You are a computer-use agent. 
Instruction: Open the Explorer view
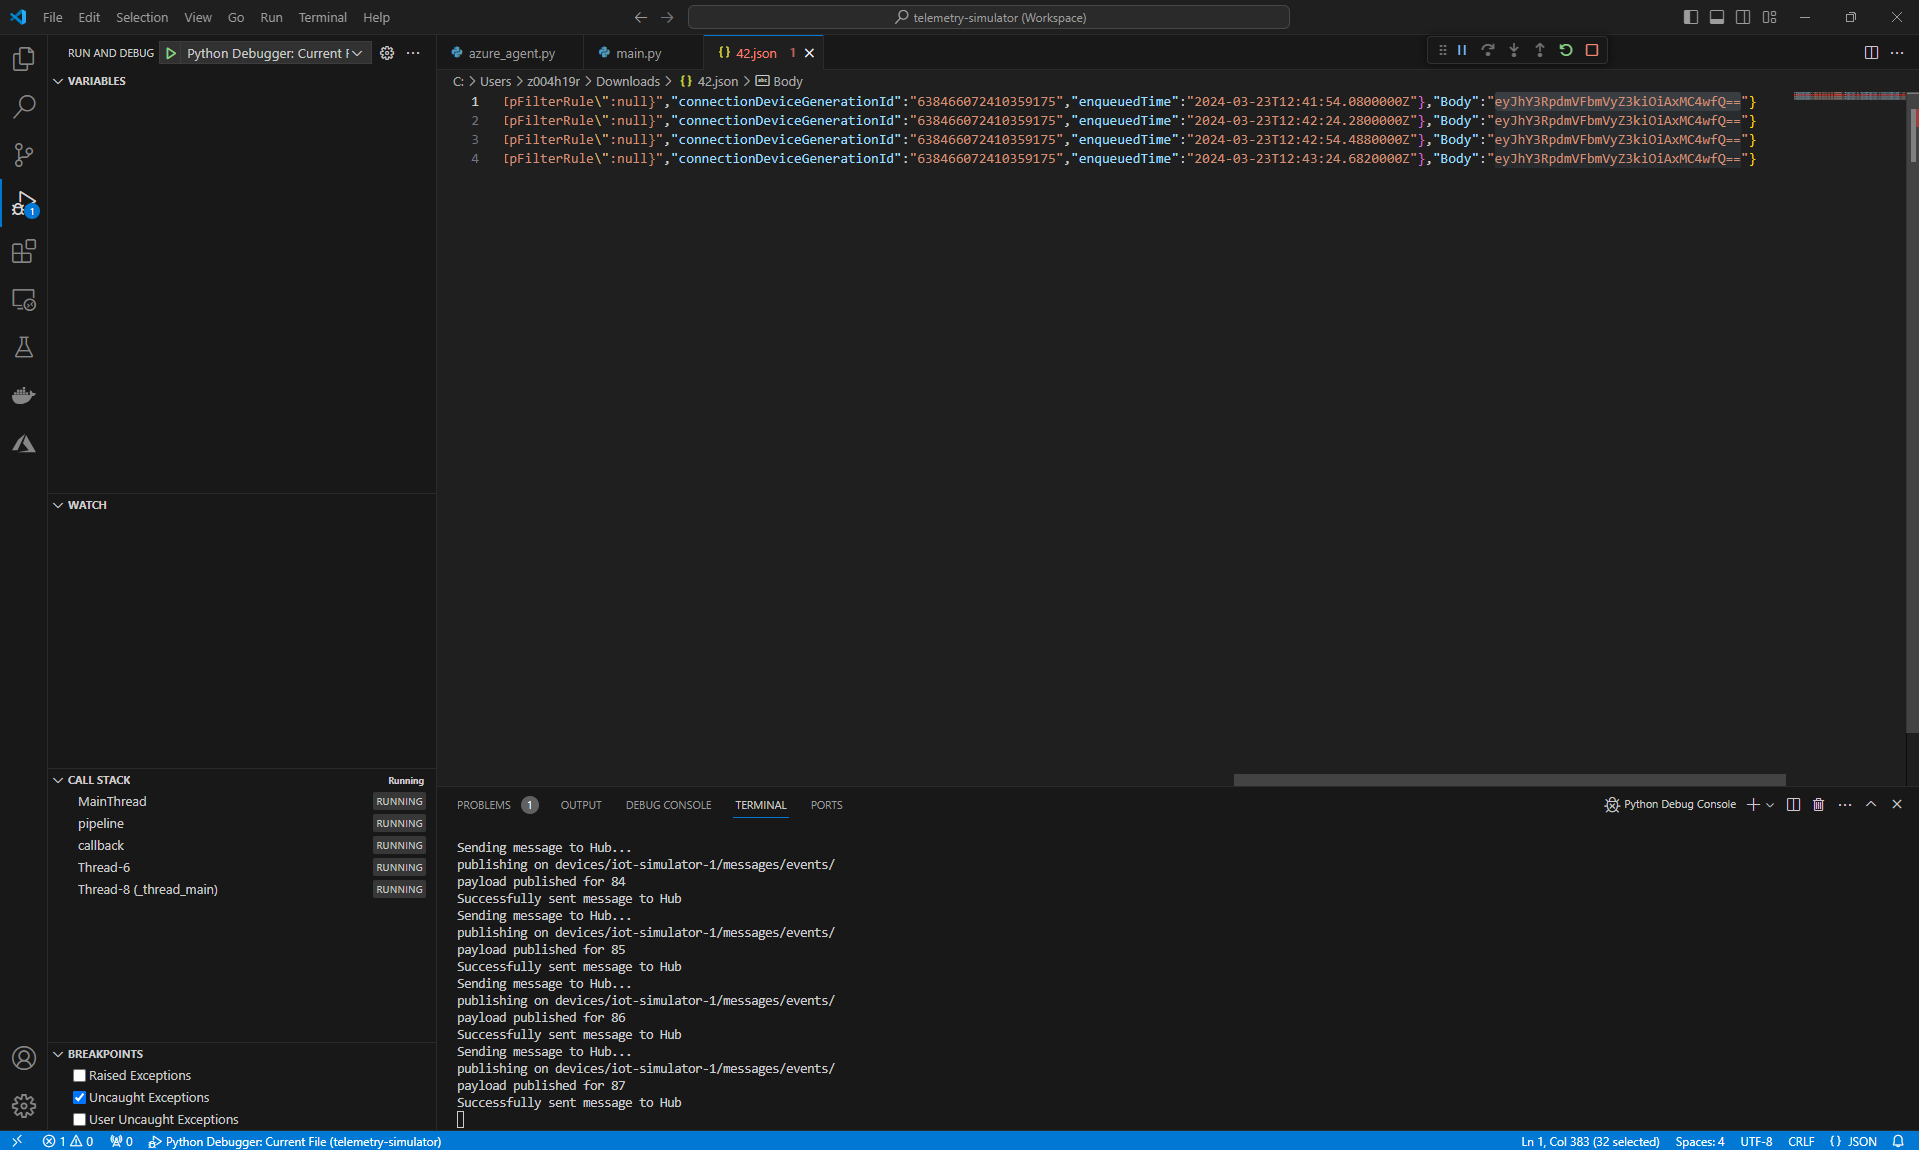point(23,60)
